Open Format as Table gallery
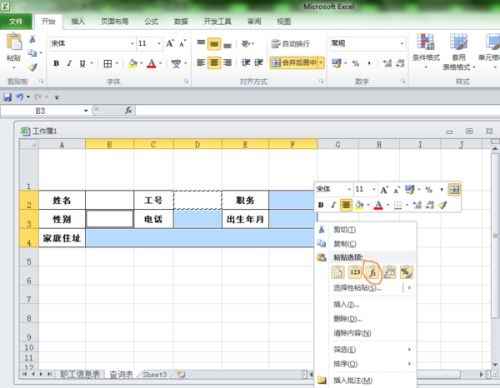This screenshot has height=388, width=500. [x=459, y=52]
